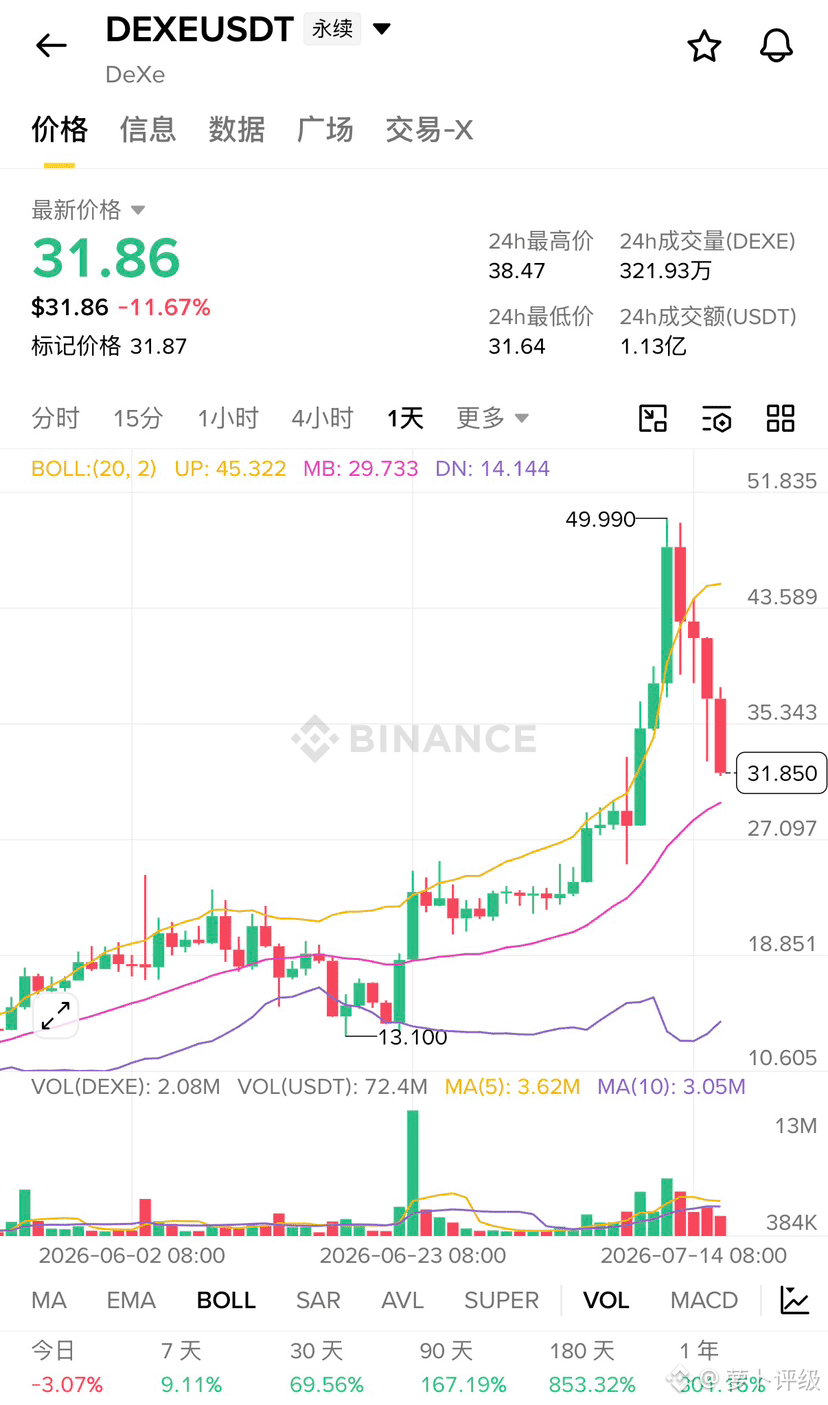Tap the -11.67% change value
The image size is (828, 1405).
tap(164, 308)
